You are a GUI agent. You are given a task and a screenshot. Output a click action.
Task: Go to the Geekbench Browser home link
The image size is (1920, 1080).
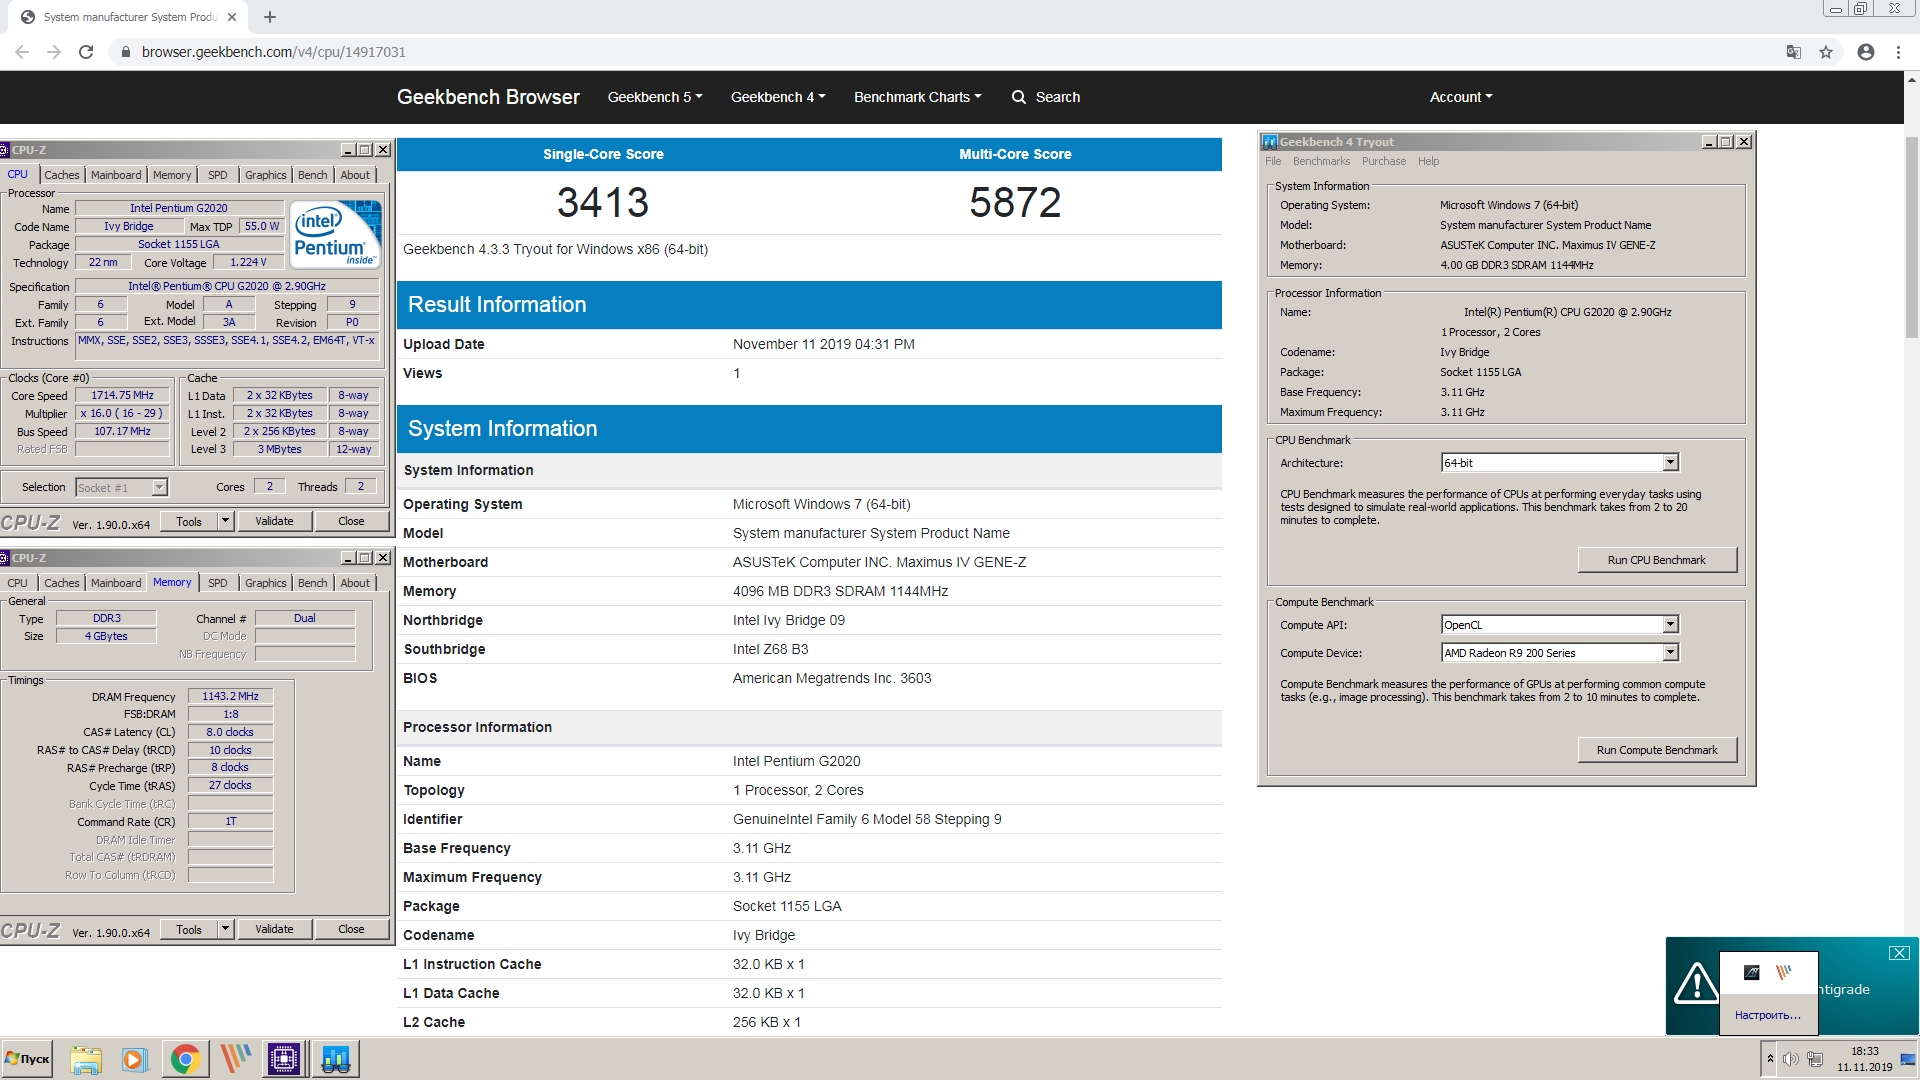(x=488, y=97)
